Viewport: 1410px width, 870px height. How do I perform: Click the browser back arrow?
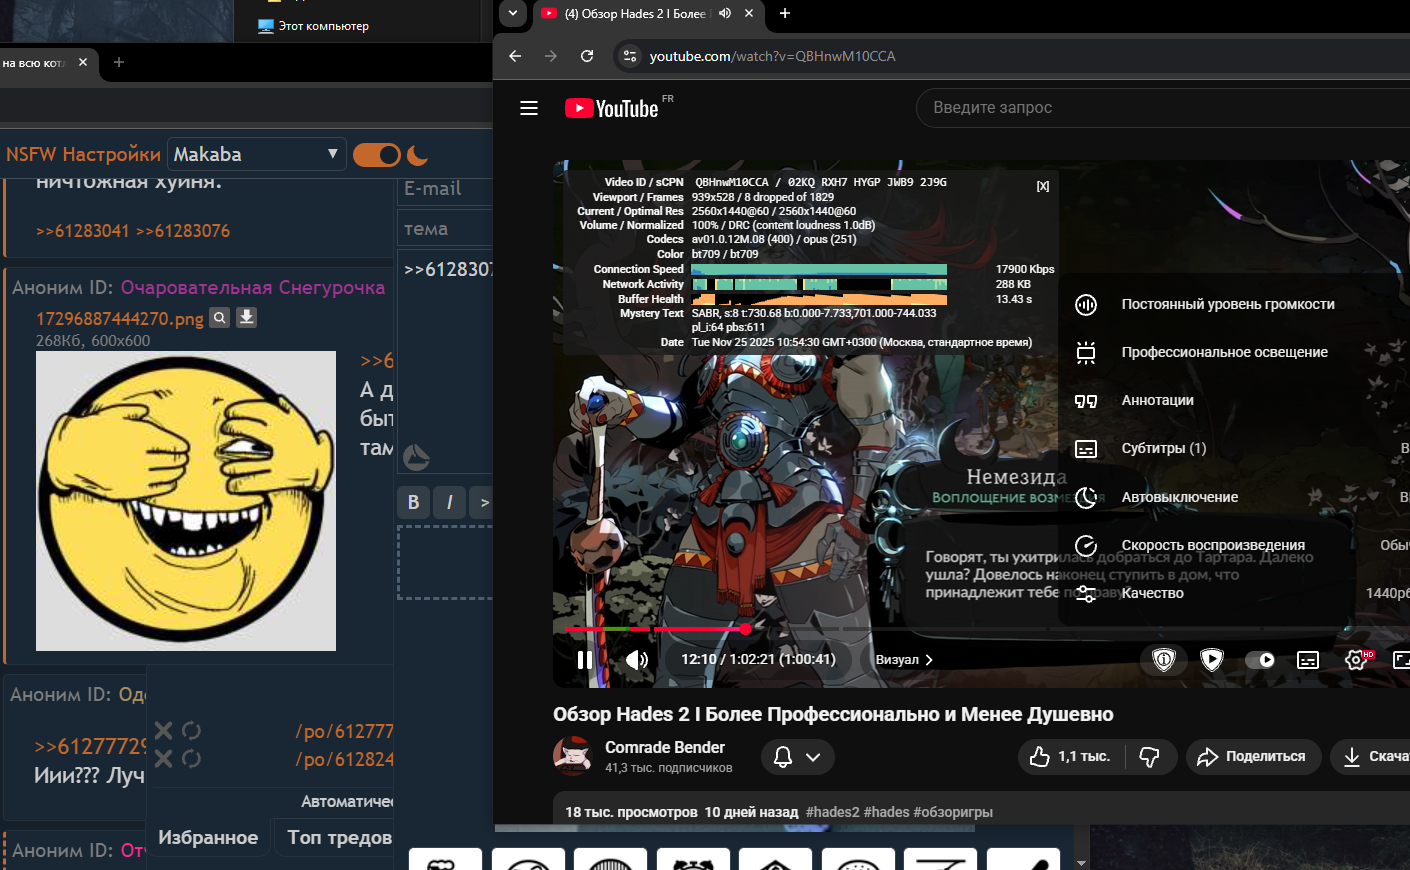click(x=515, y=56)
